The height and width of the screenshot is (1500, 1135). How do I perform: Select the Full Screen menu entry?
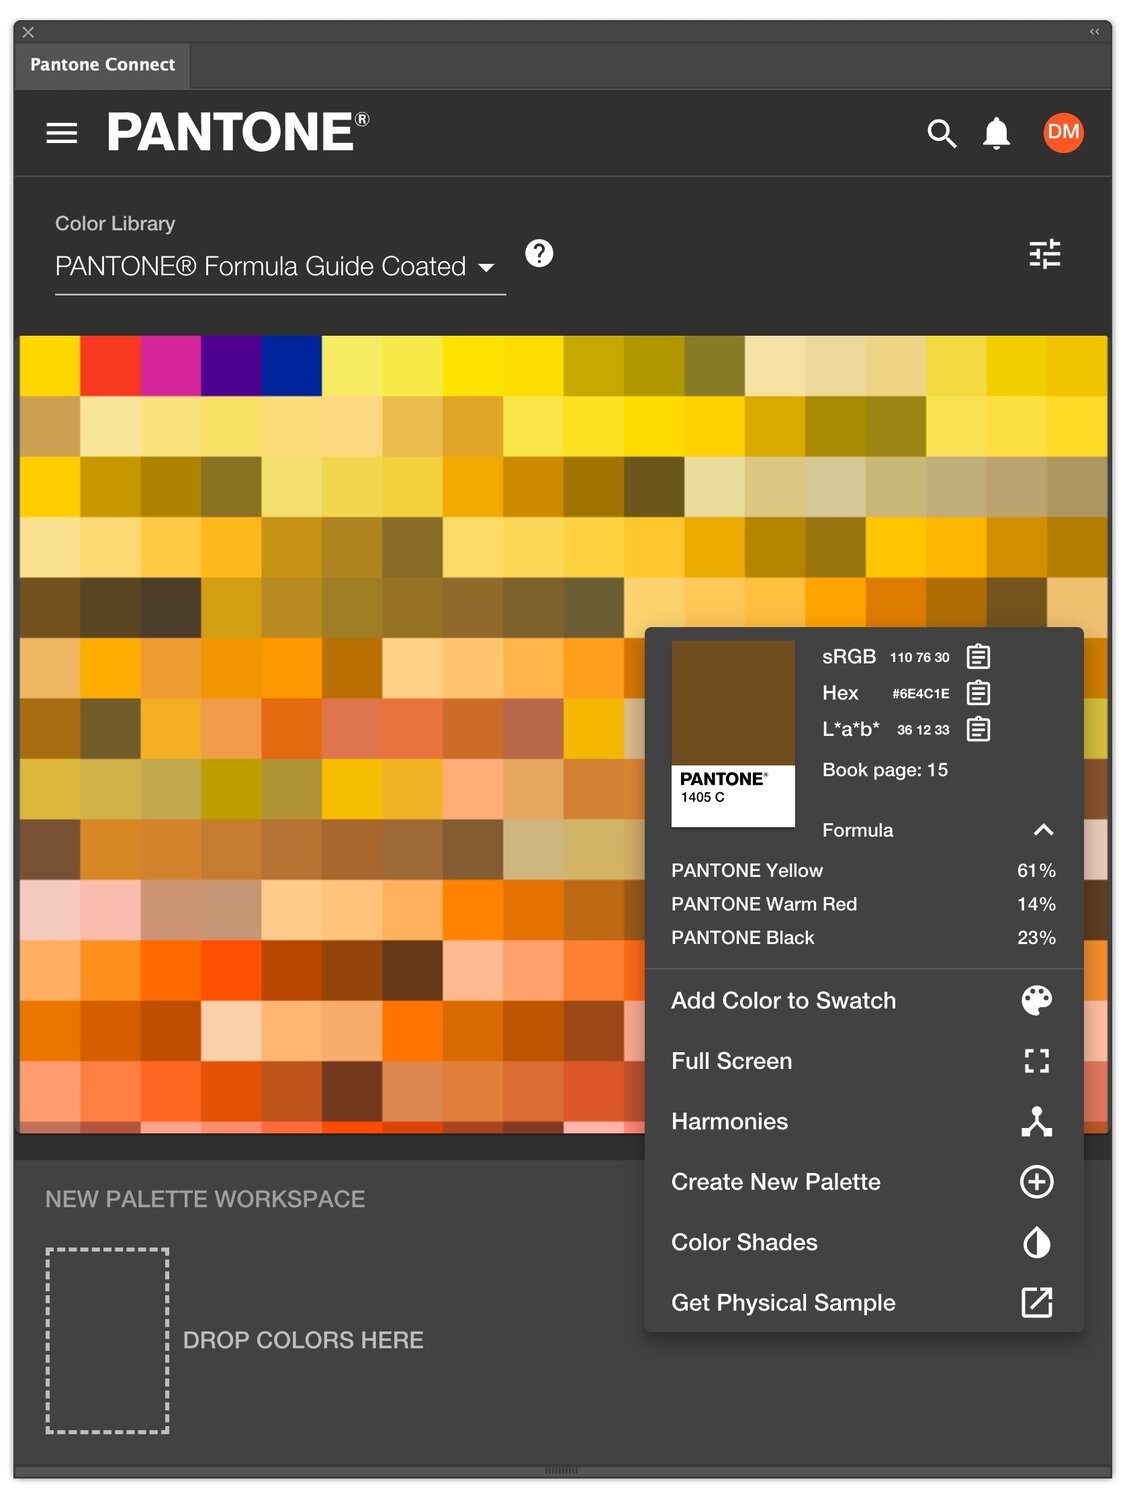pos(731,1061)
